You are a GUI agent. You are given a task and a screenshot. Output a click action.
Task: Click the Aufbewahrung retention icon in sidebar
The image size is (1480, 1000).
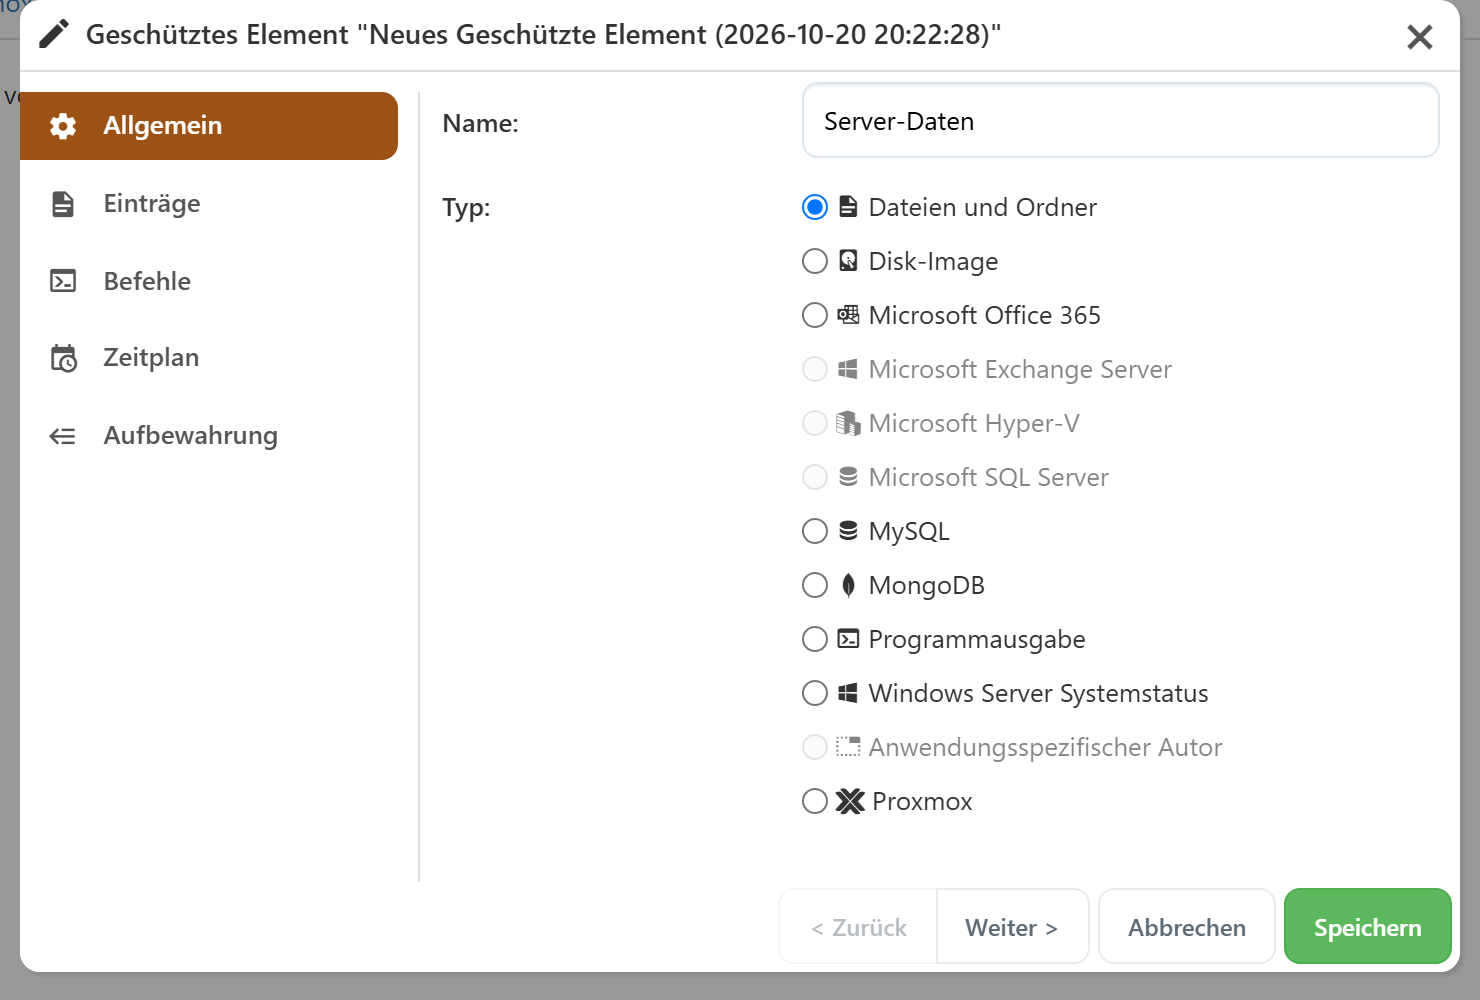click(x=63, y=436)
